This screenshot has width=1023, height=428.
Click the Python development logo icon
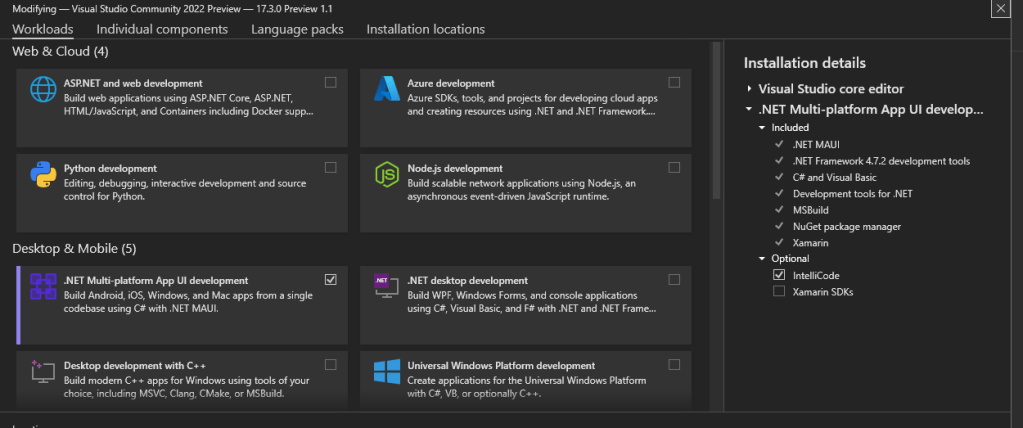(x=43, y=176)
